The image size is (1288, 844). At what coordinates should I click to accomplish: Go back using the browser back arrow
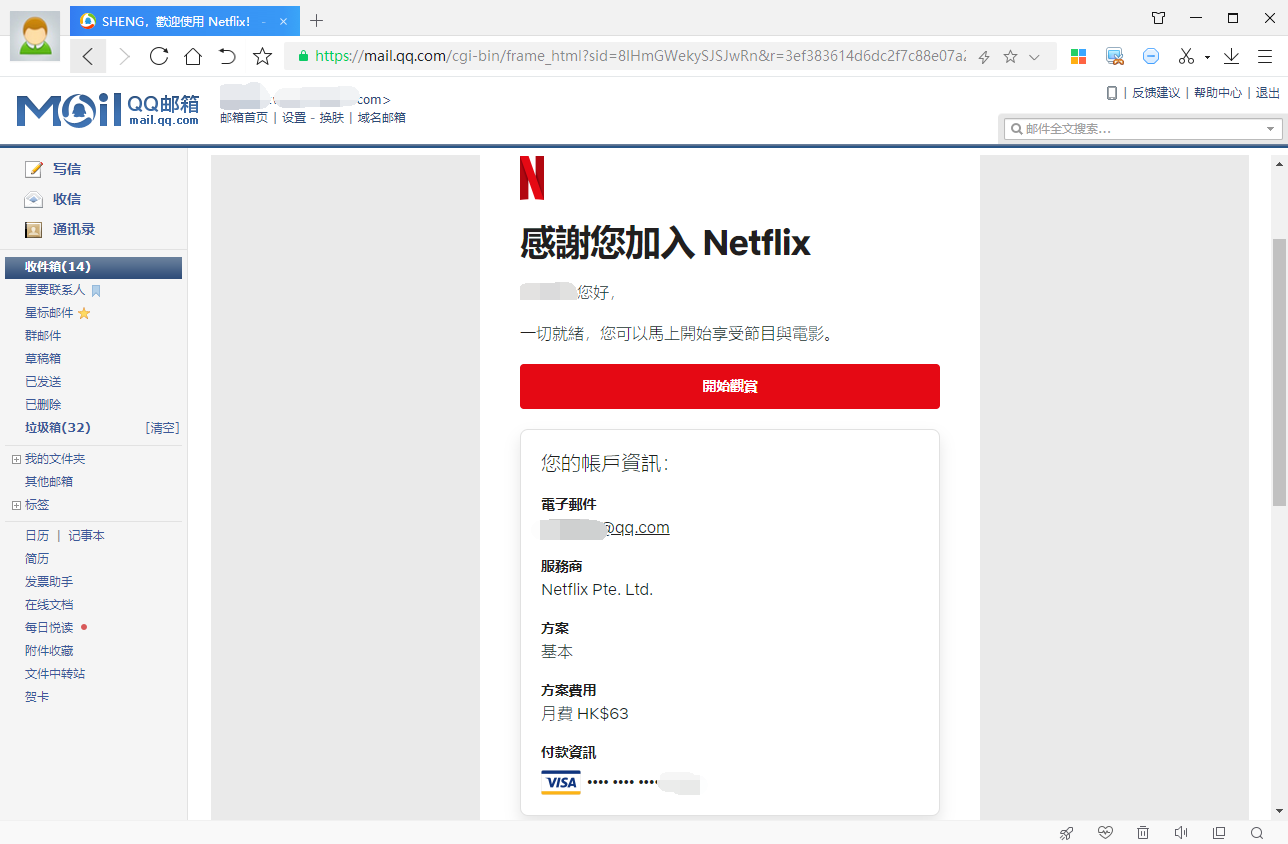88,57
